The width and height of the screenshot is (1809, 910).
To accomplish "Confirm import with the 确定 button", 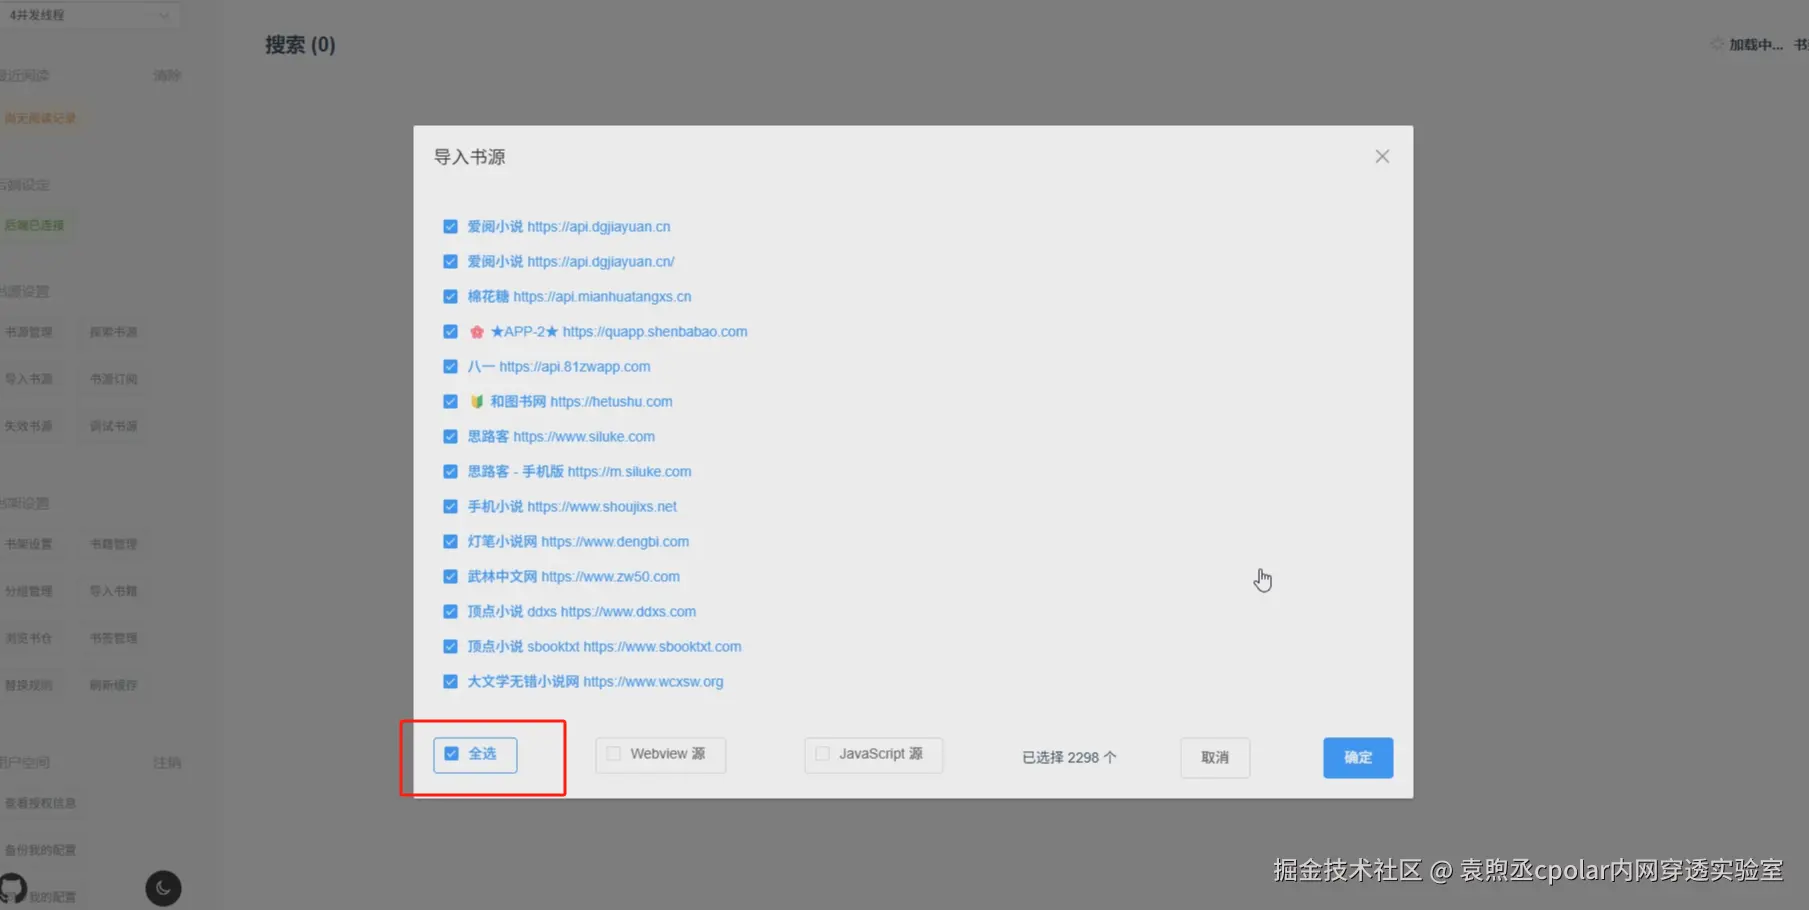I will pyautogui.click(x=1358, y=758).
